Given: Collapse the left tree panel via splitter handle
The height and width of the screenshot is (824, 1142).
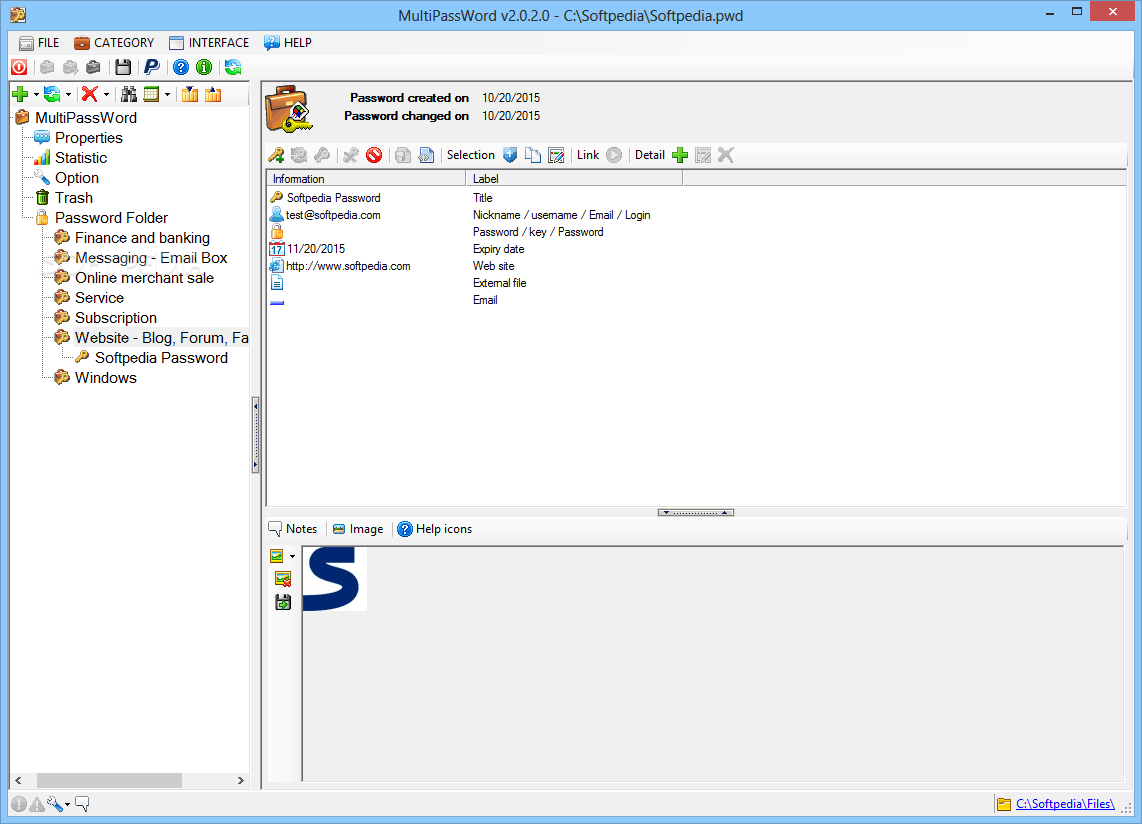Looking at the screenshot, I should tap(256, 436).
